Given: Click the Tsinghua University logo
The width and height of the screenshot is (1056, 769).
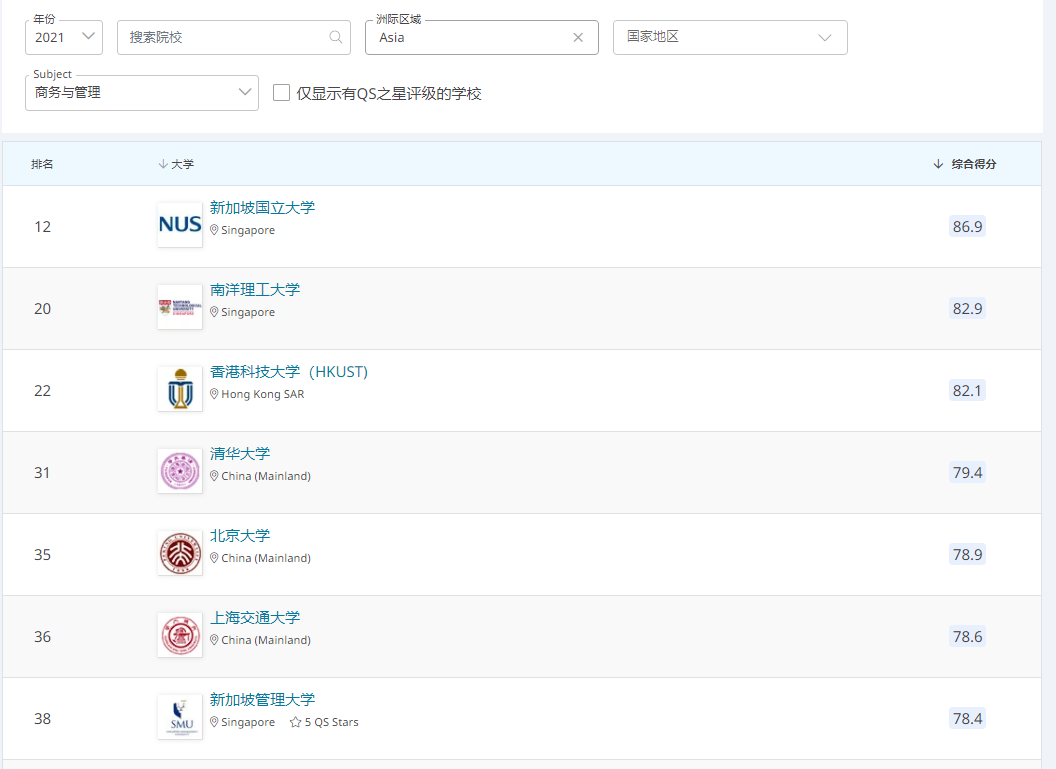Looking at the screenshot, I should point(180,471).
